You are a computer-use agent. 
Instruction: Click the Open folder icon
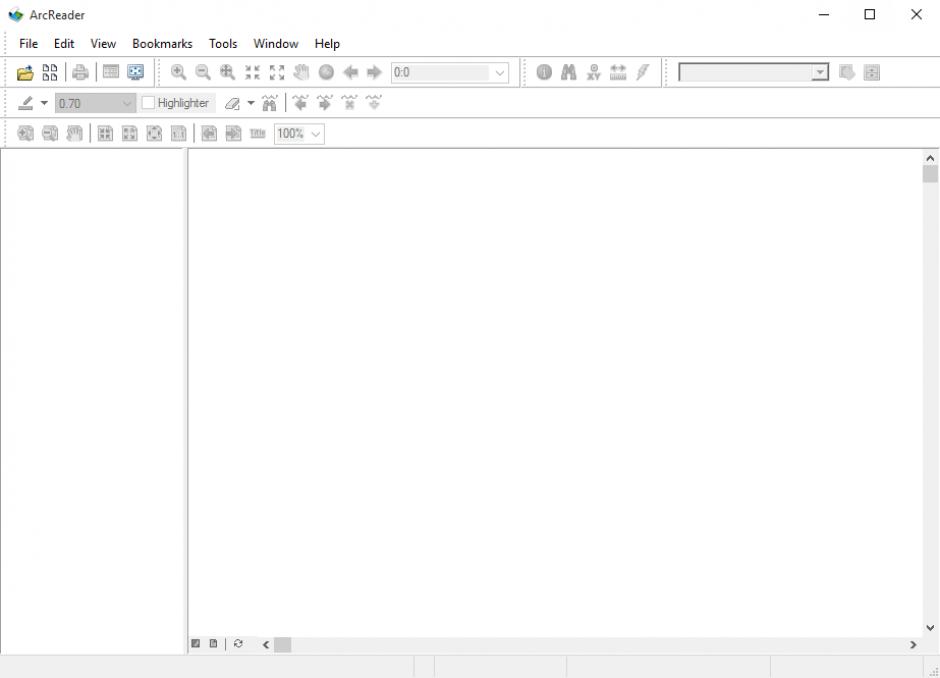[x=25, y=72]
